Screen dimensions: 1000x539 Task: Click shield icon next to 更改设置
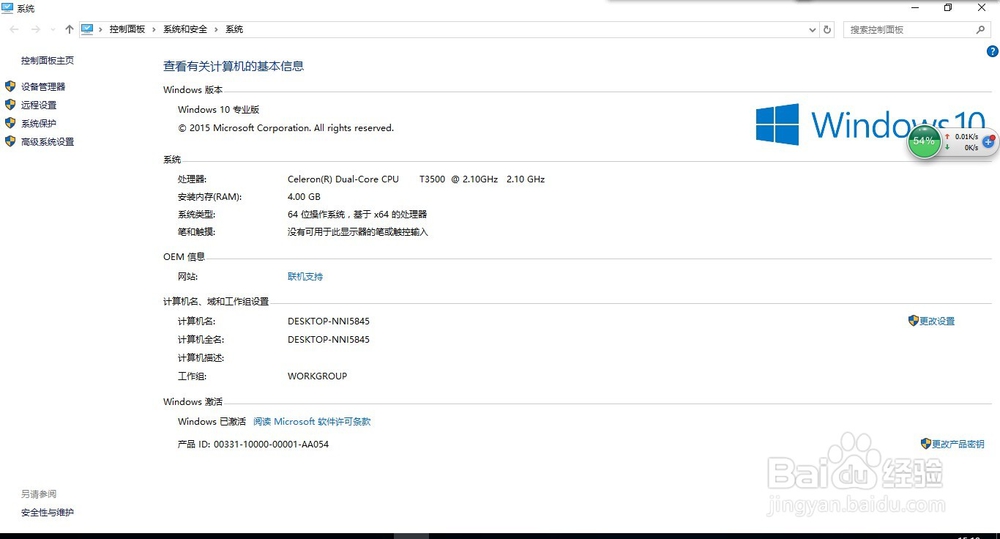click(913, 320)
